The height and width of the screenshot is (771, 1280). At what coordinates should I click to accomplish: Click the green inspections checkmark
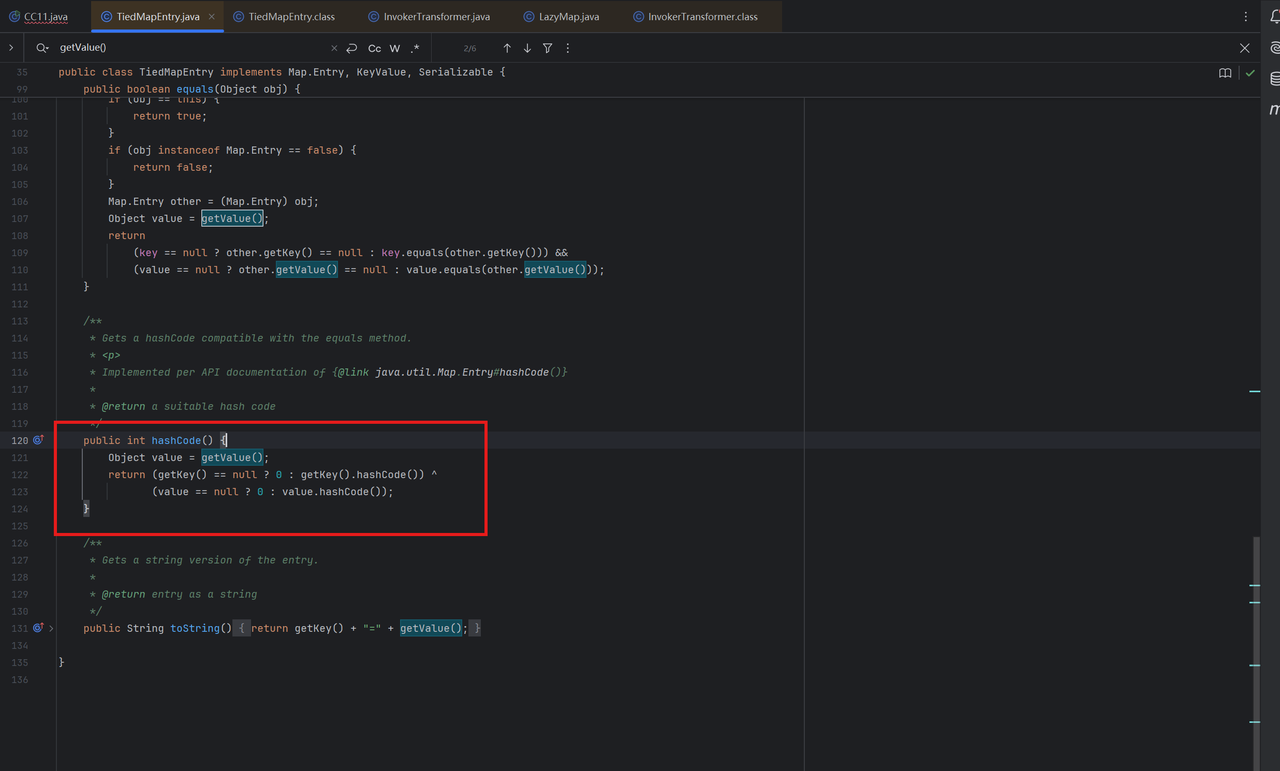[1250, 73]
